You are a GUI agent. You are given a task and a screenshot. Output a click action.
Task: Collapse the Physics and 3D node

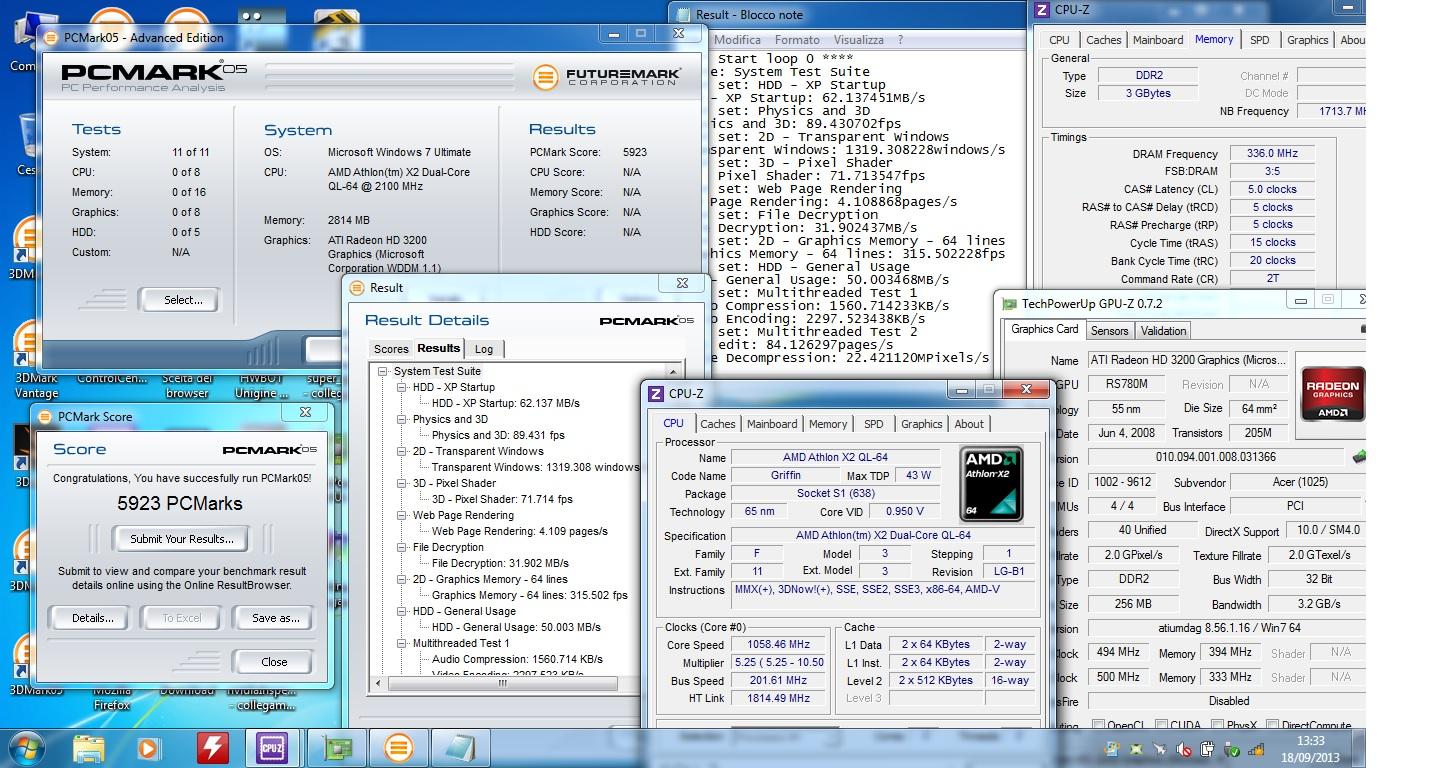coord(401,419)
